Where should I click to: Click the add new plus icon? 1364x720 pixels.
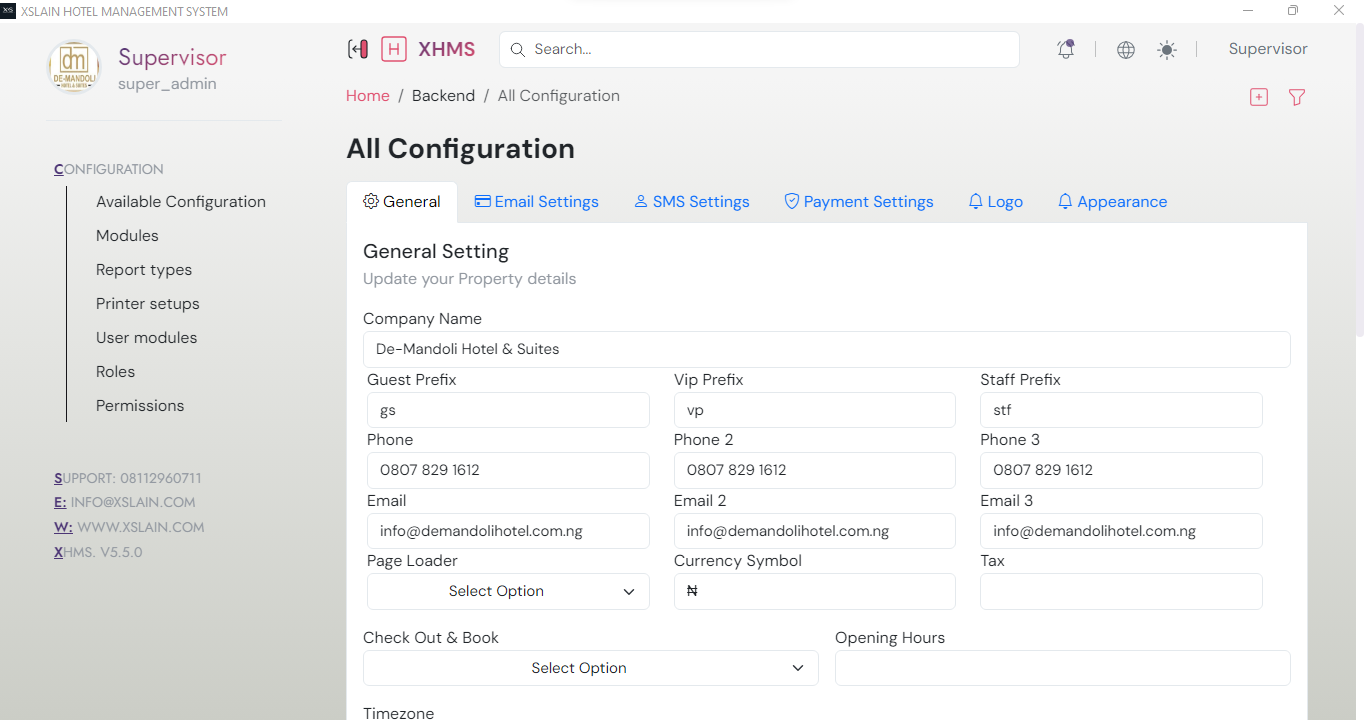(x=1259, y=97)
